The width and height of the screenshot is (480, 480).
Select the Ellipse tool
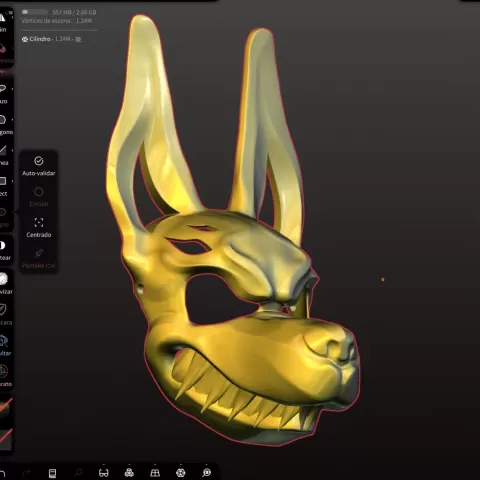point(3,217)
